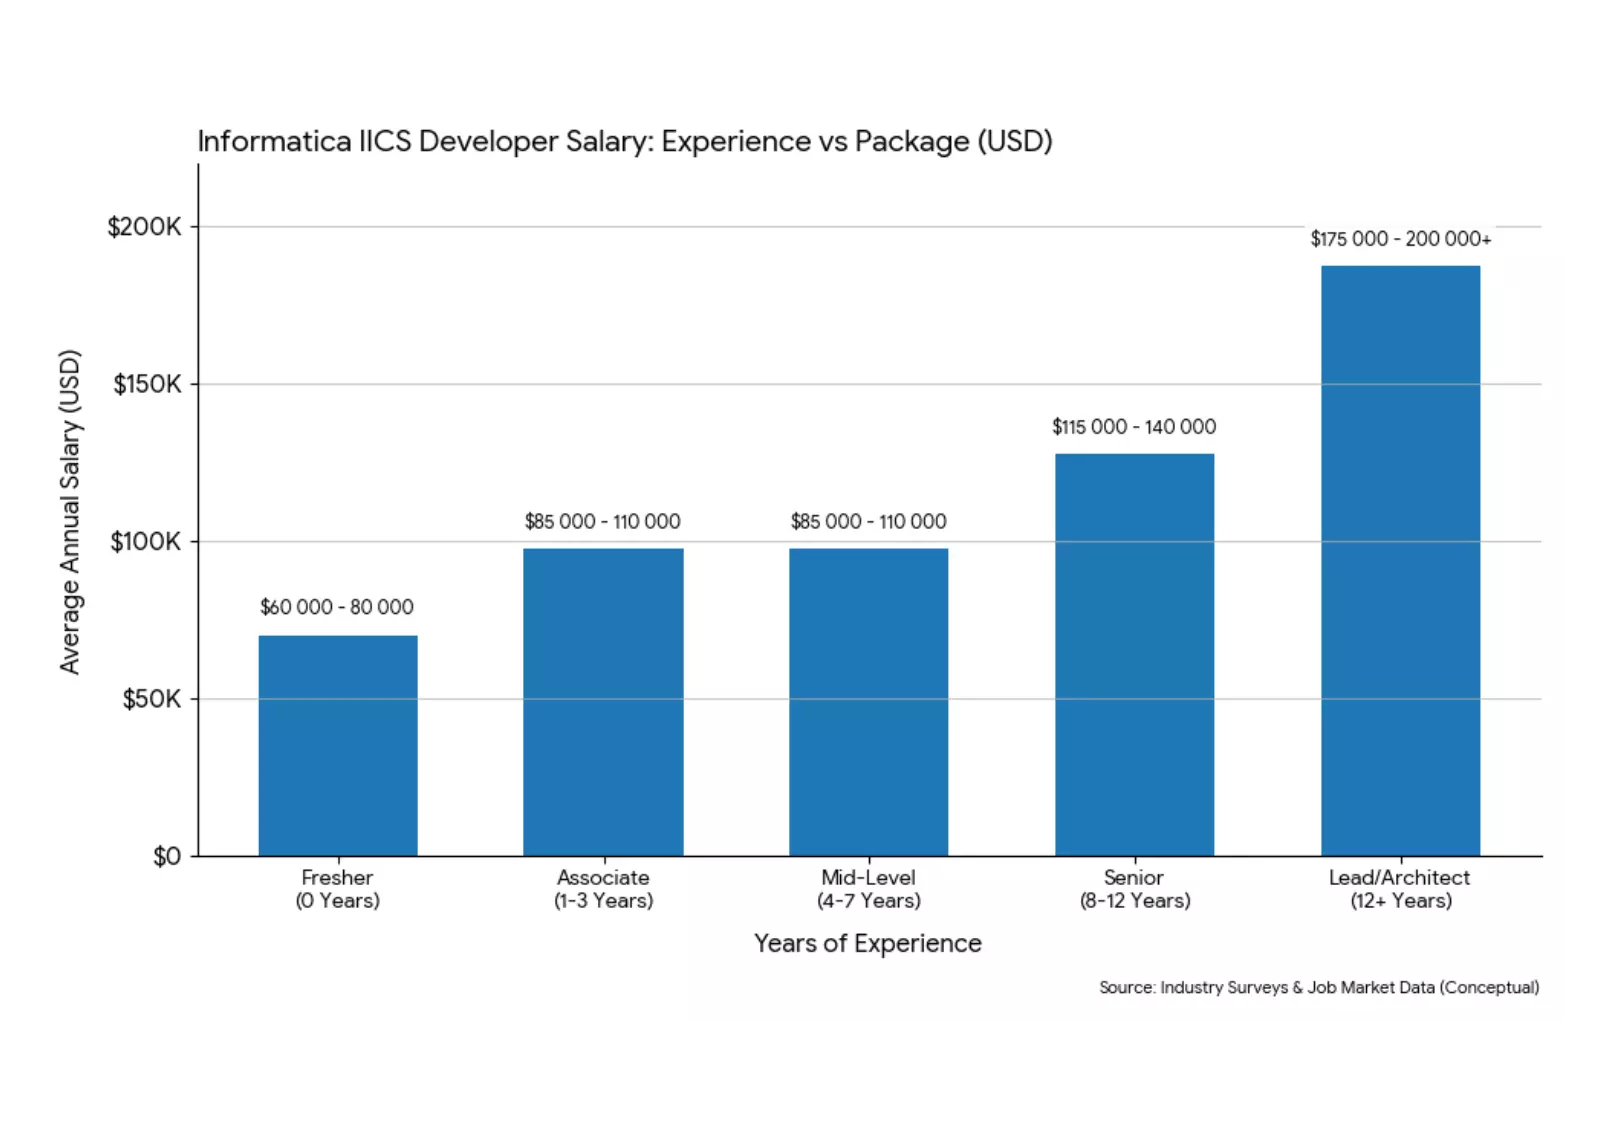This screenshot has height=1128, width=1600.
Task: Select the Lead/Architect salary bar
Action: (x=1400, y=560)
